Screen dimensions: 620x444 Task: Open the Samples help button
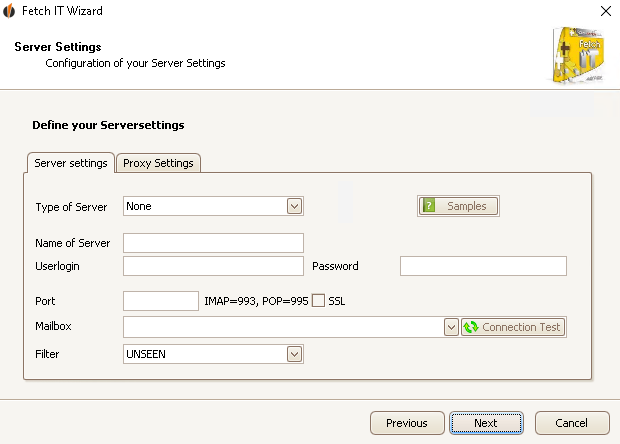[x=458, y=206]
